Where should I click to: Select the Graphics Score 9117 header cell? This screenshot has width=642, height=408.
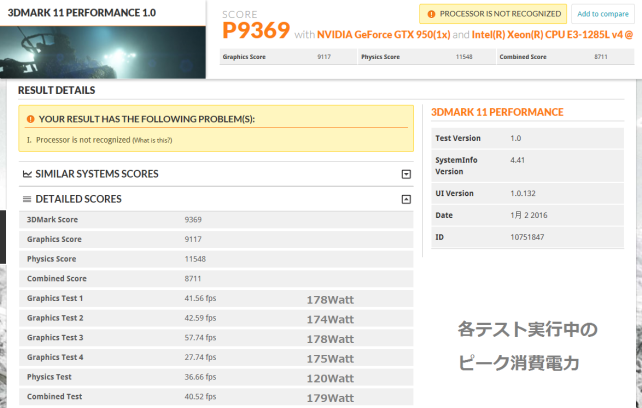tap(288, 57)
